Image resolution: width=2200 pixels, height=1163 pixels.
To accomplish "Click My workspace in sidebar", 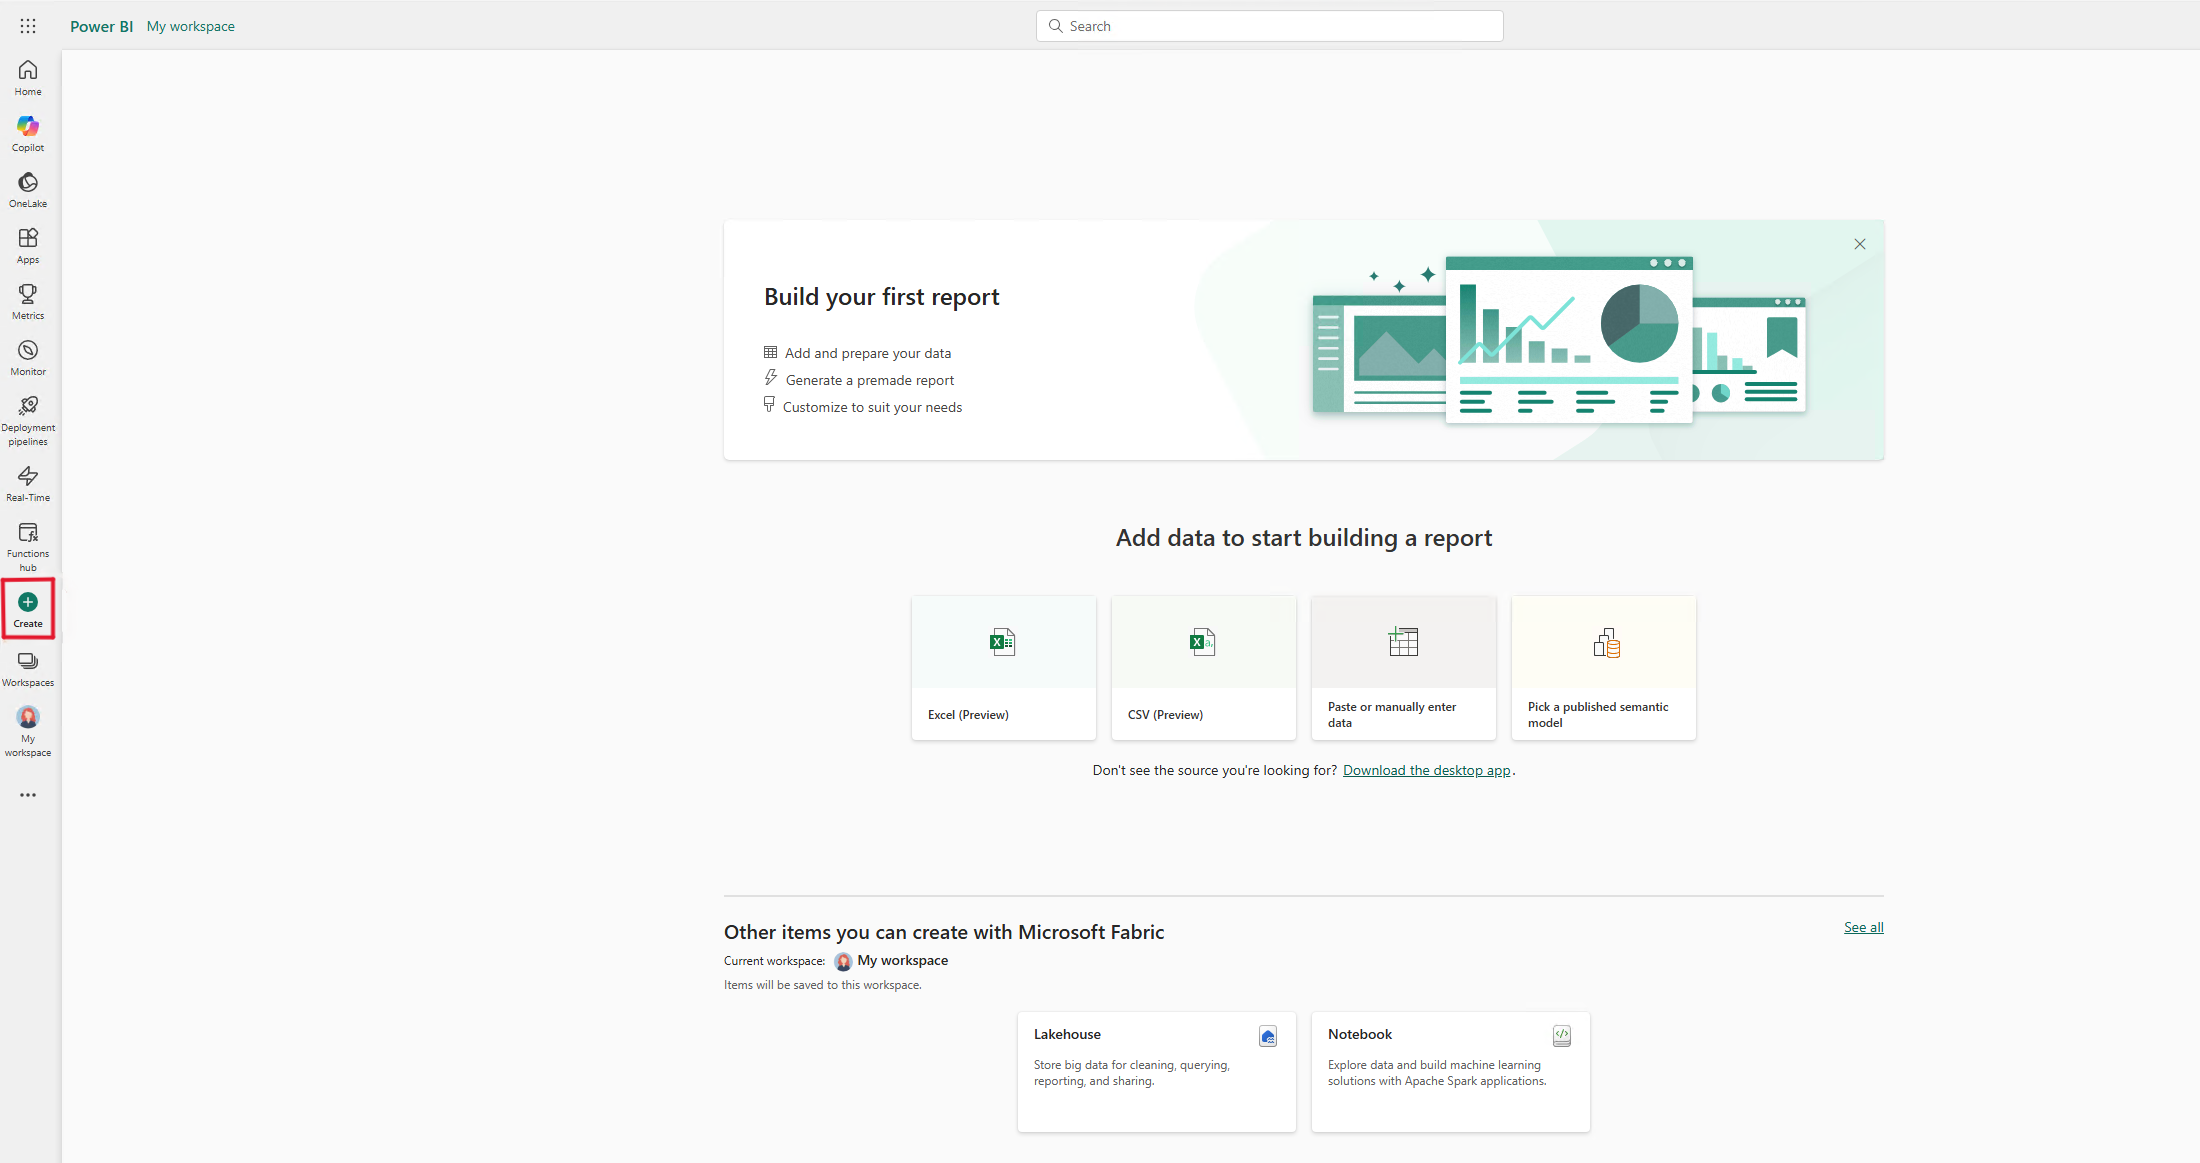I will (28, 732).
